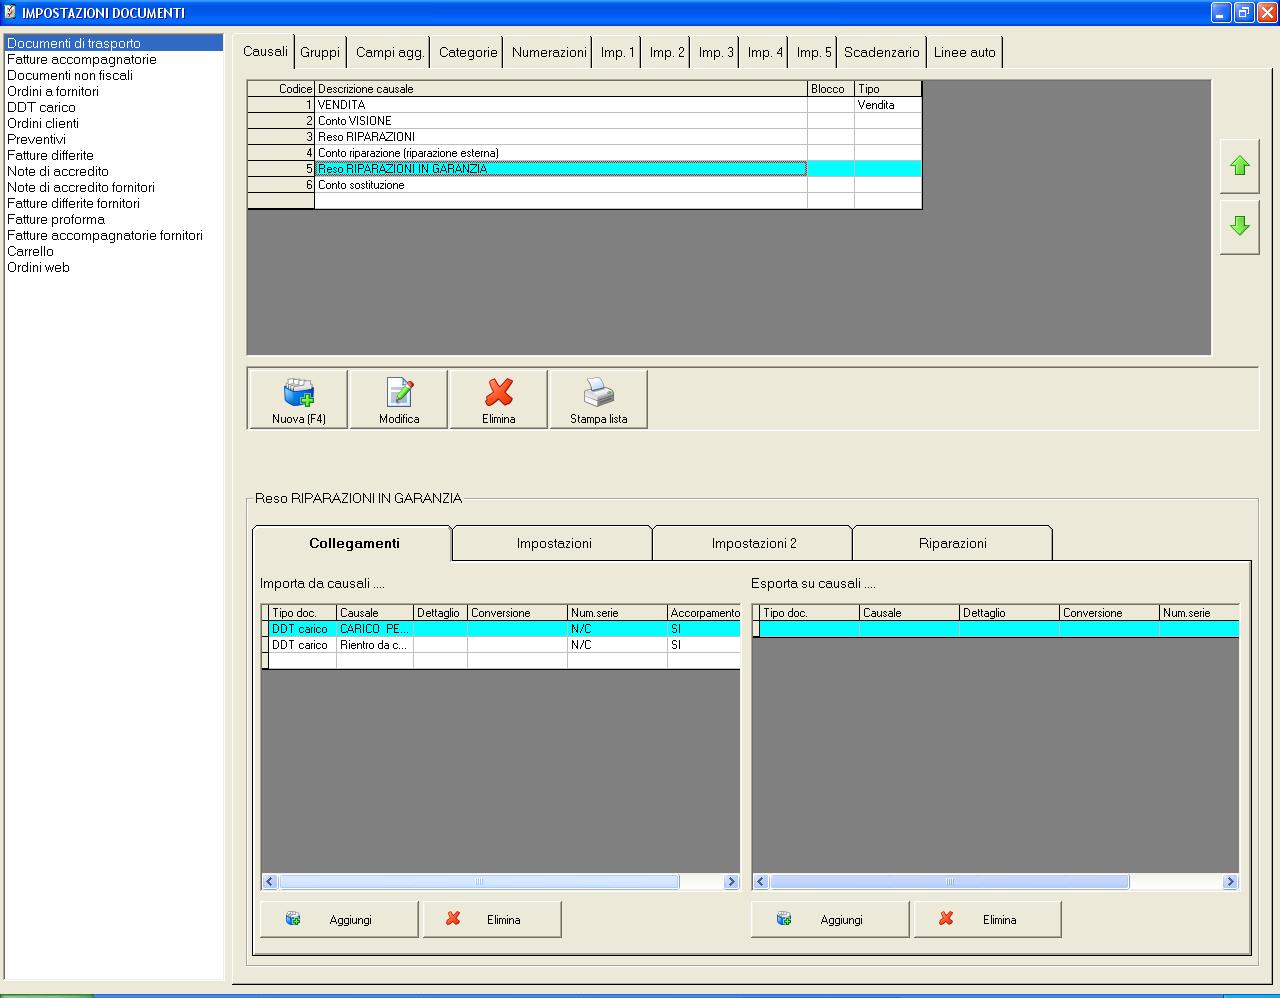Open the Riparazioni sub-tab

(x=952, y=543)
